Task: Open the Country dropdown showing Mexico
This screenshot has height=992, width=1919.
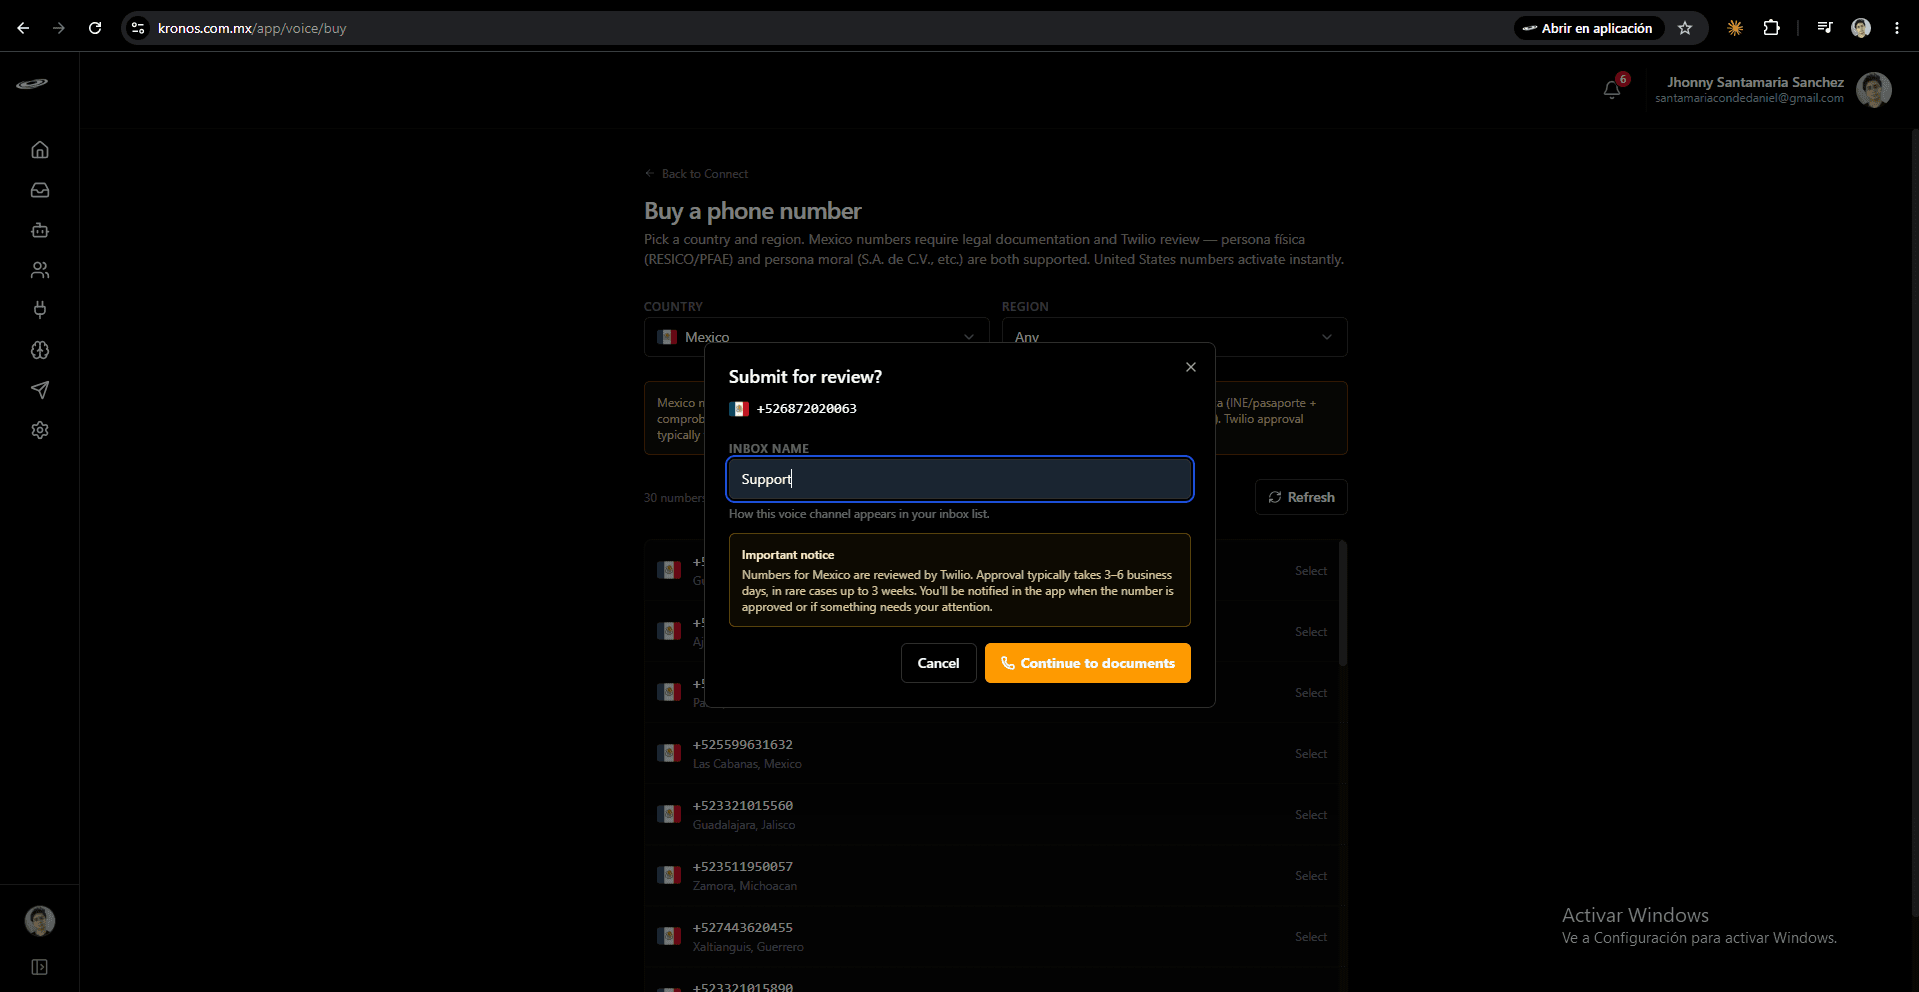Action: pyautogui.click(x=816, y=337)
